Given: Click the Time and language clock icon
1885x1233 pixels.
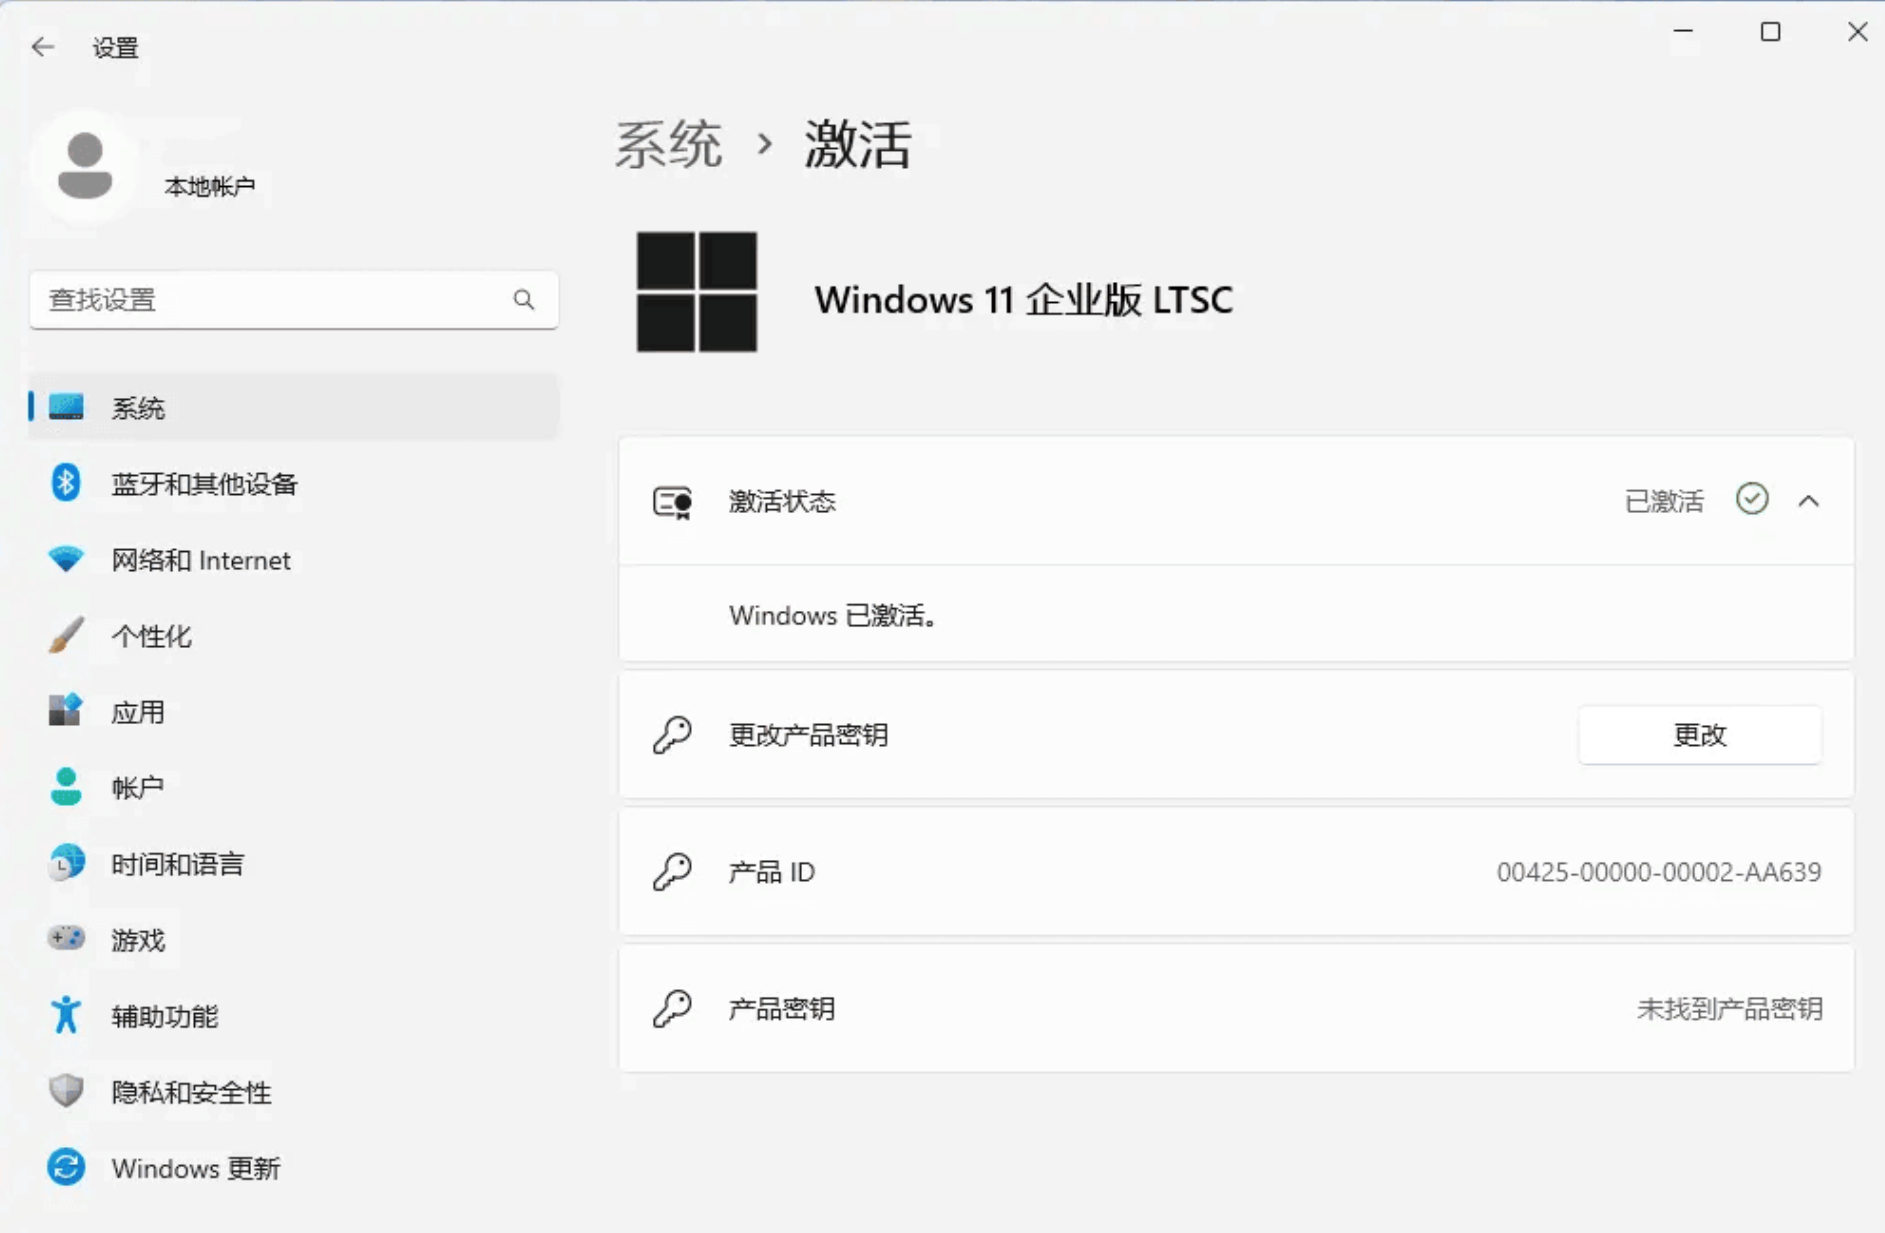Looking at the screenshot, I should 65,863.
